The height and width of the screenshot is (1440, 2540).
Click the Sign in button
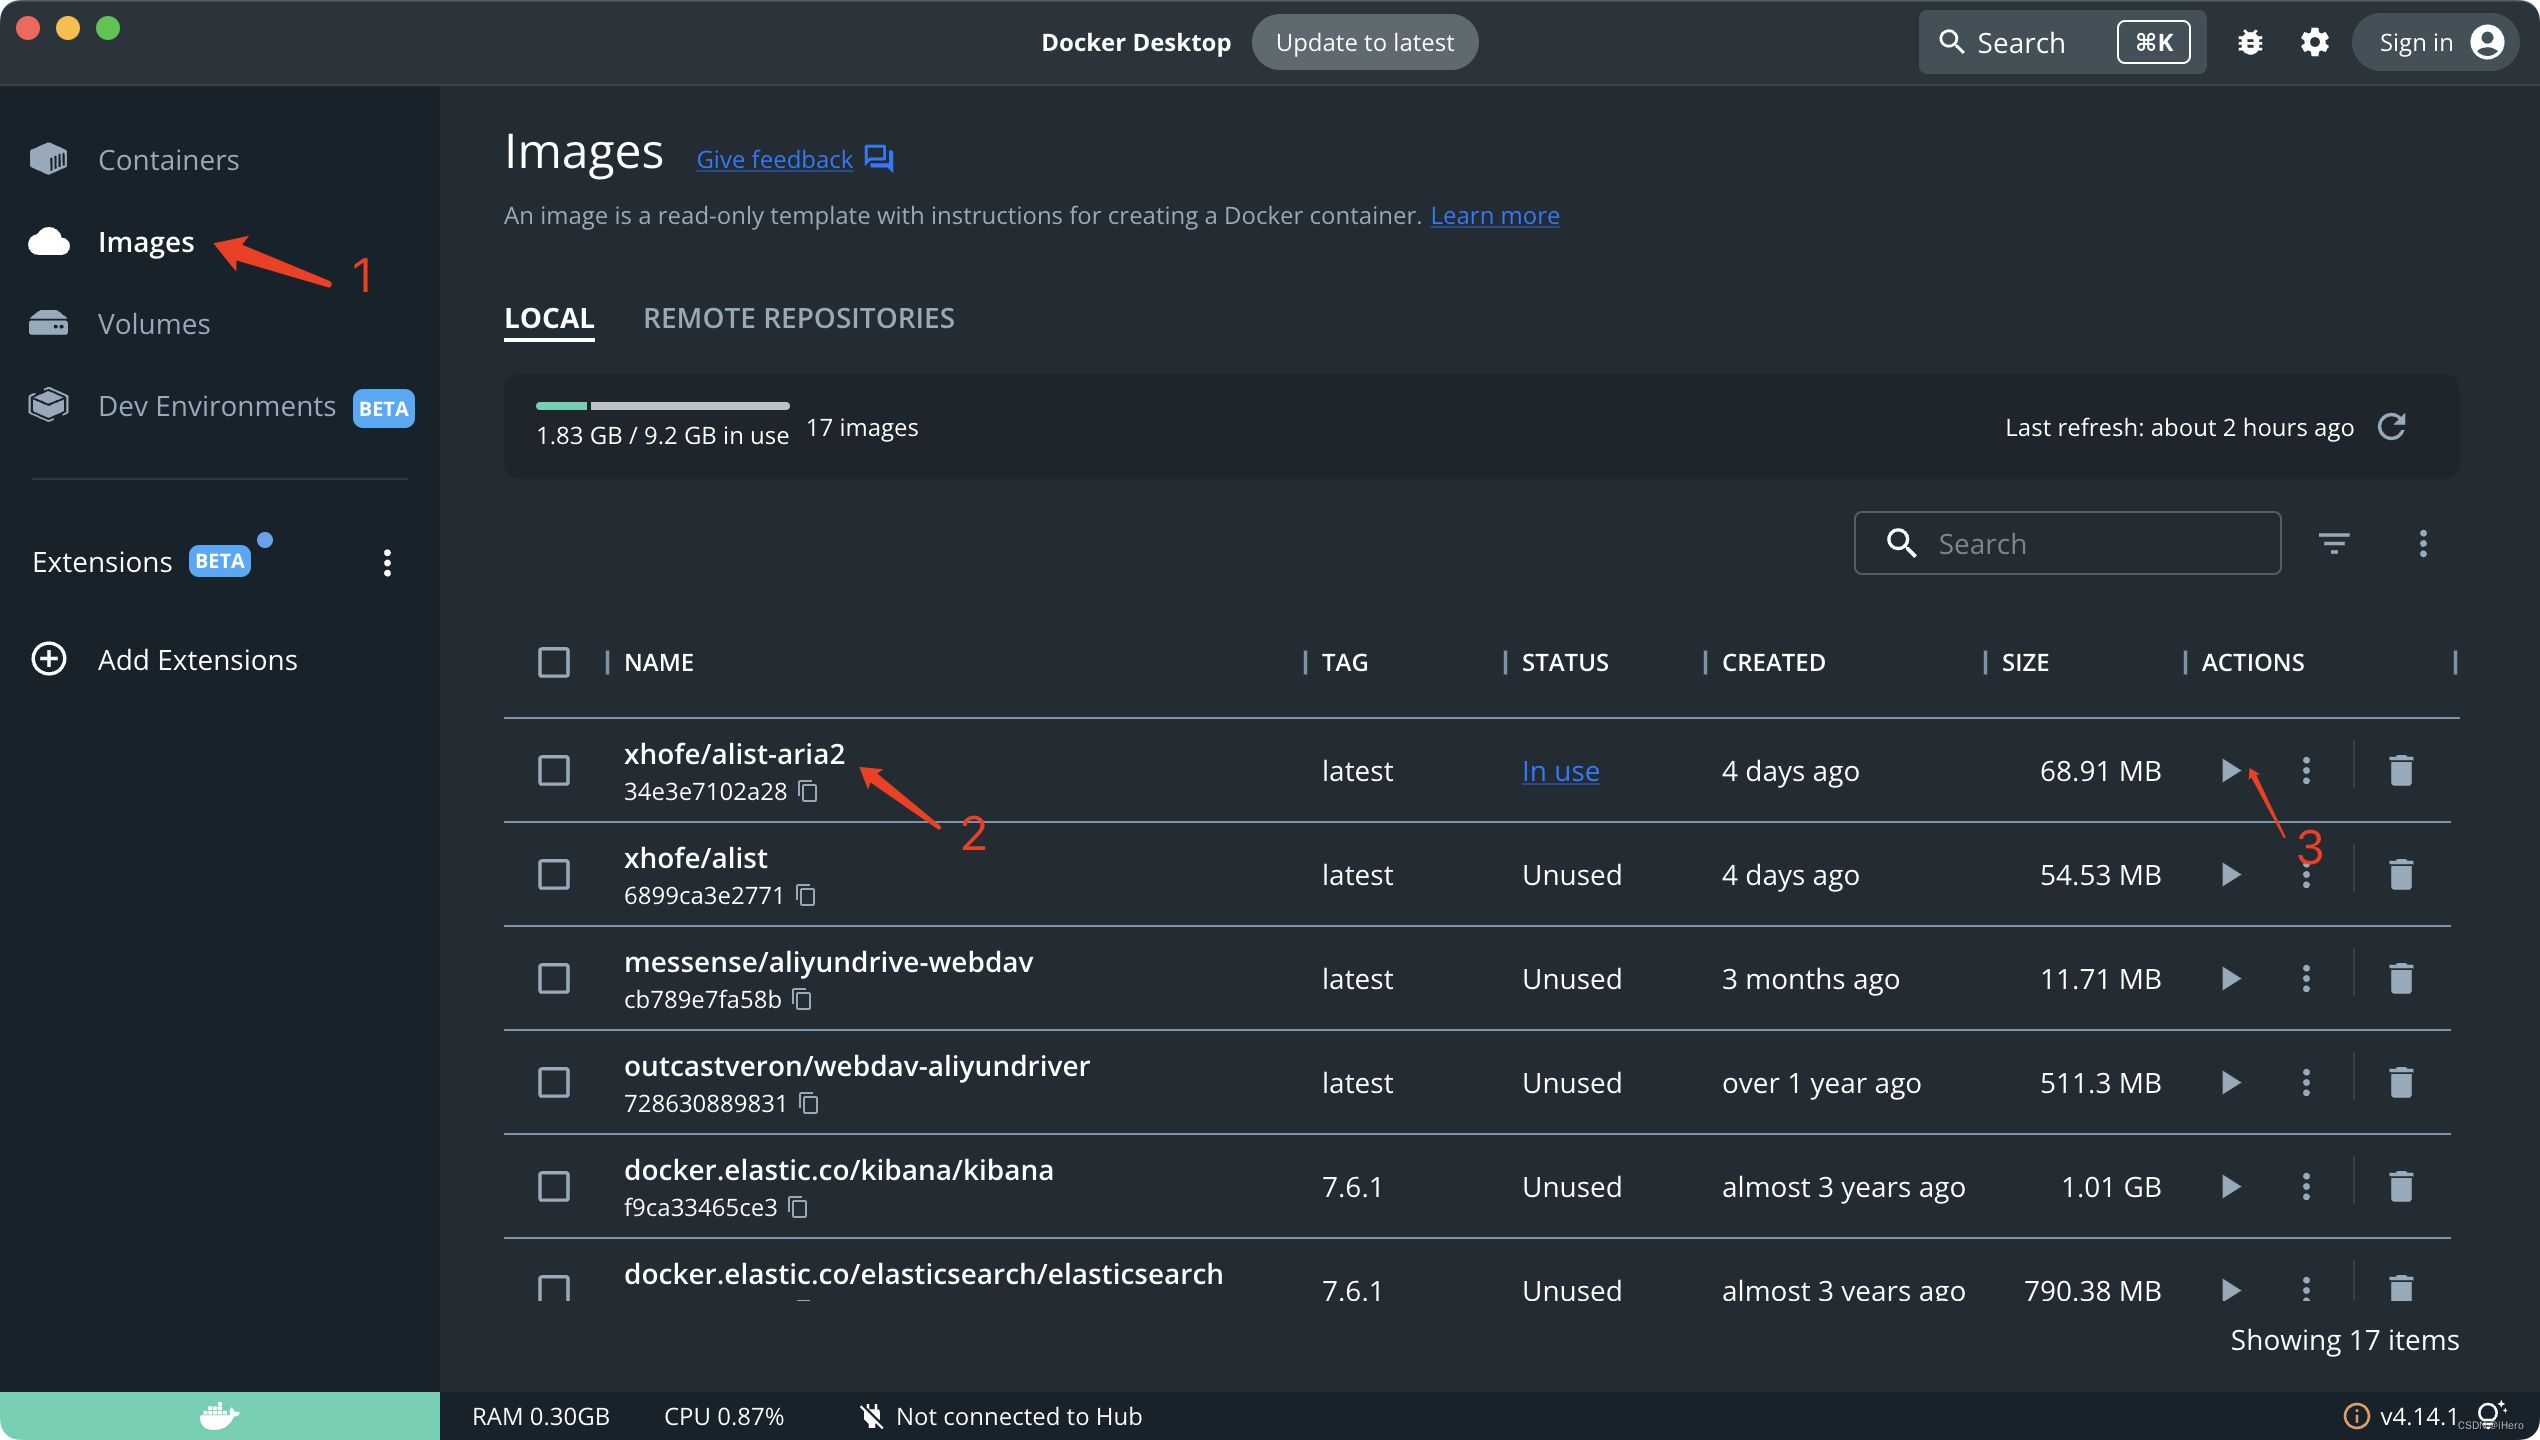pos(2434,42)
